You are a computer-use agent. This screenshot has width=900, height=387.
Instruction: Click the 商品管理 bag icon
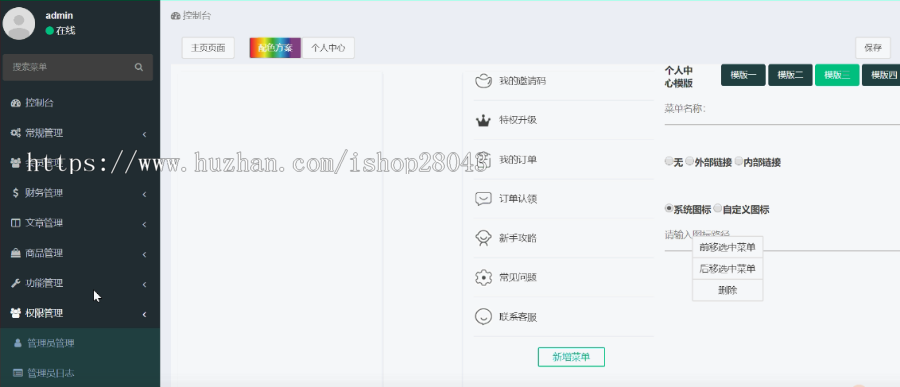(x=15, y=253)
